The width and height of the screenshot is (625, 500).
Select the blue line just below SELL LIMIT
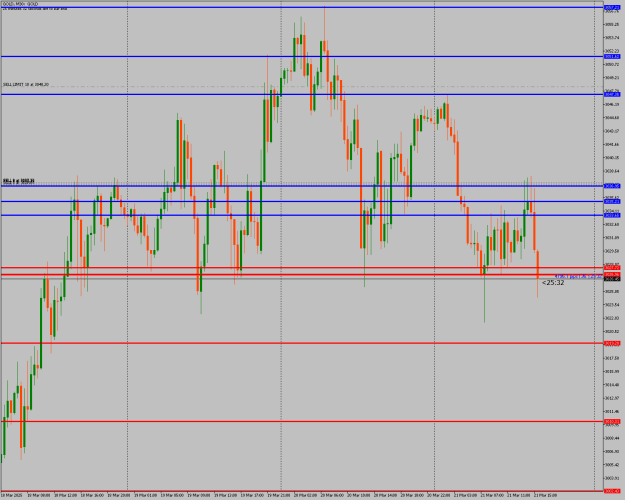(x=302, y=94)
